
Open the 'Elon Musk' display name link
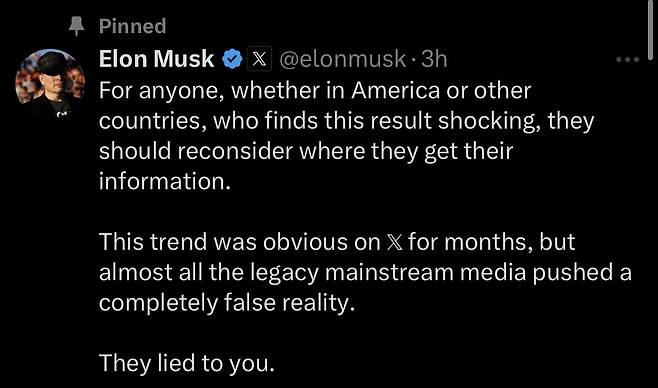click(x=157, y=59)
